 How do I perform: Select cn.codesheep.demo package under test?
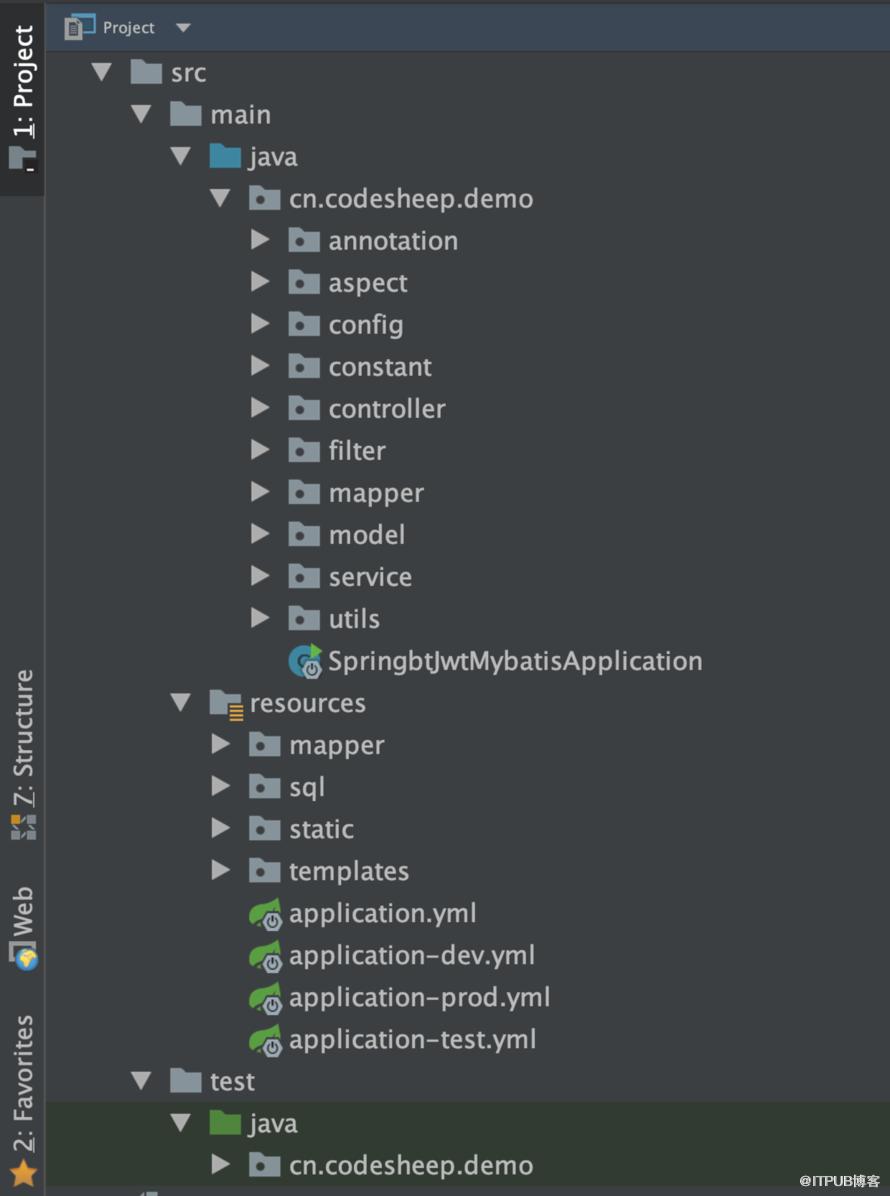tap(411, 1165)
